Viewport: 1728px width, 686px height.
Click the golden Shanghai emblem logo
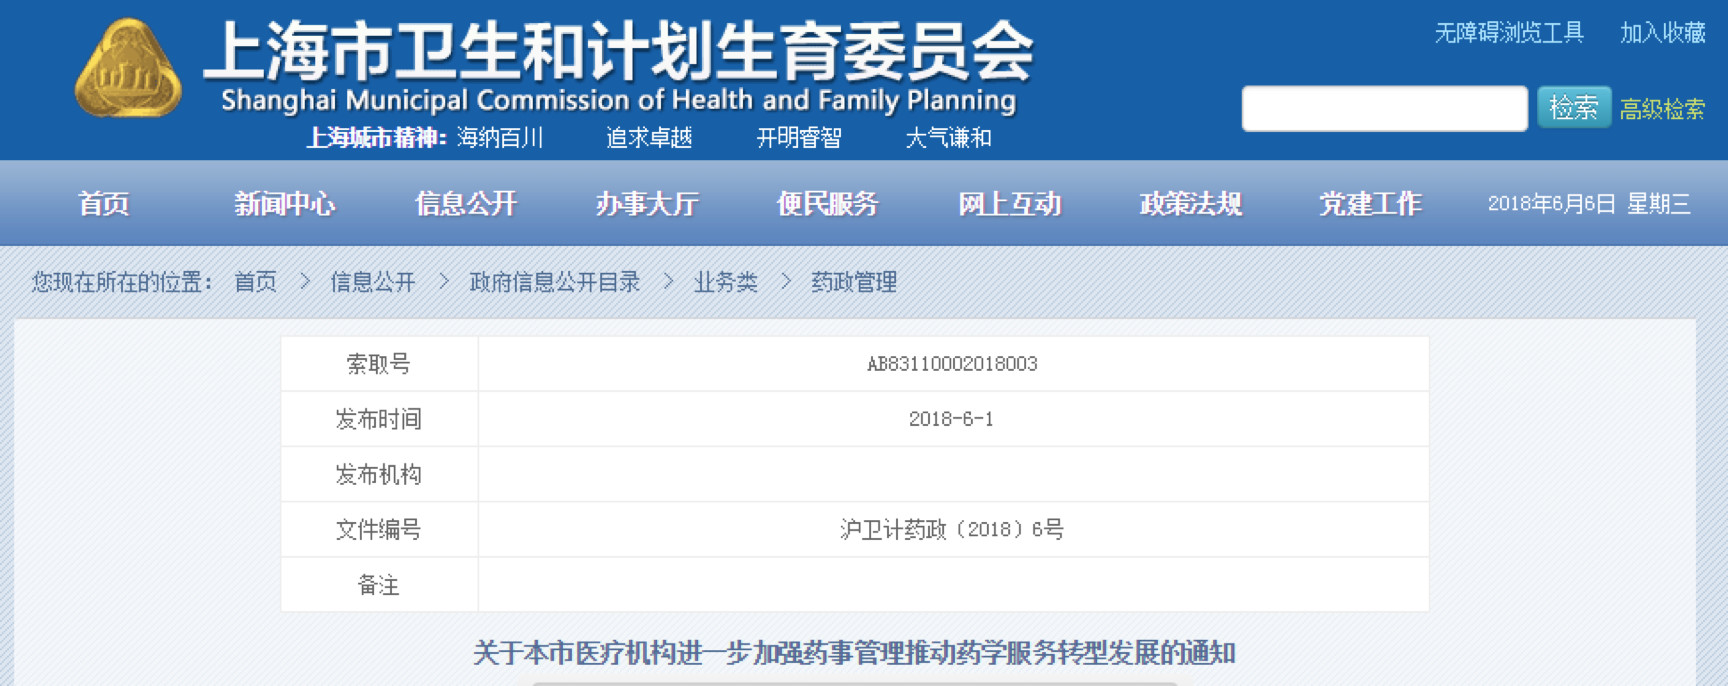[x=128, y=69]
